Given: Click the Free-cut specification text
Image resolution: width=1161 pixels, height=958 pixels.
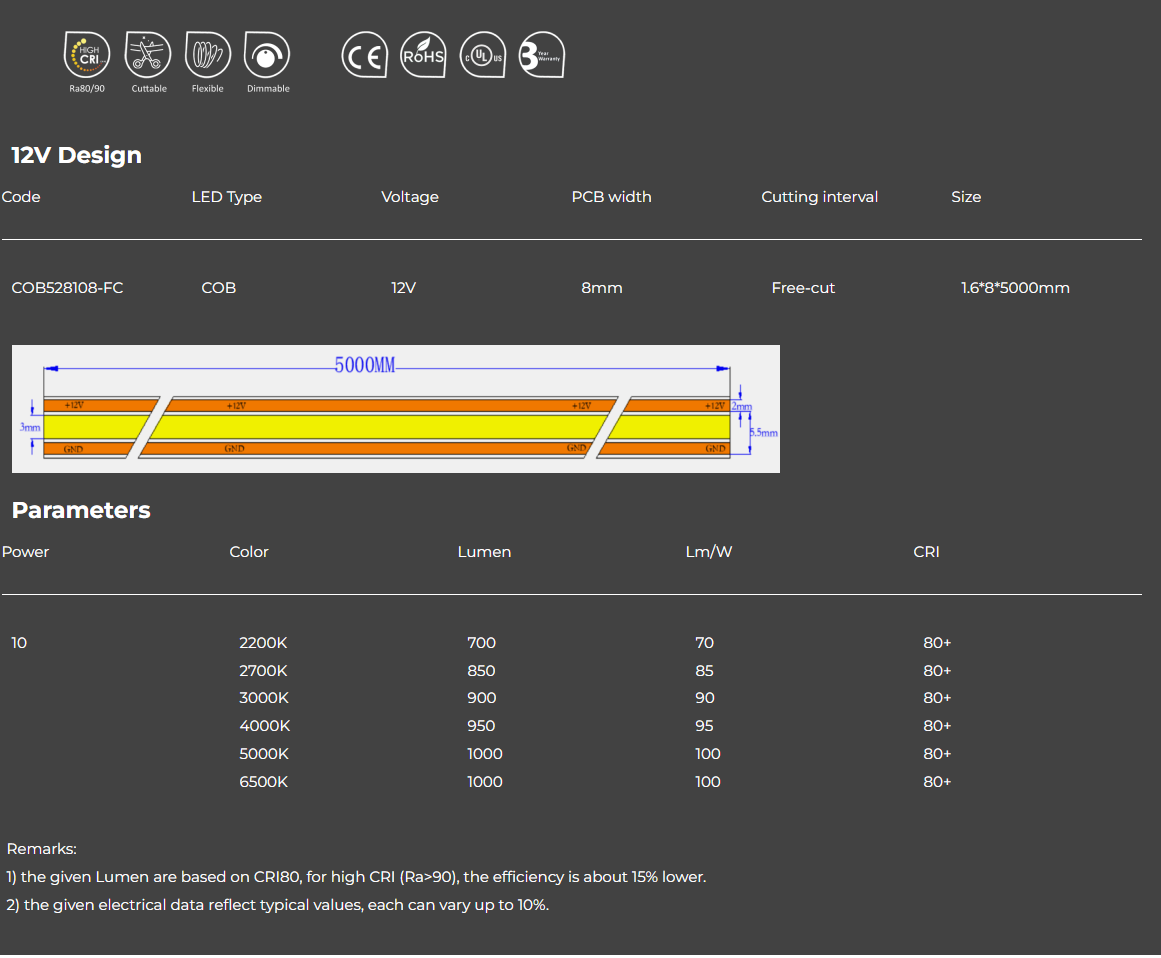Looking at the screenshot, I should [803, 287].
